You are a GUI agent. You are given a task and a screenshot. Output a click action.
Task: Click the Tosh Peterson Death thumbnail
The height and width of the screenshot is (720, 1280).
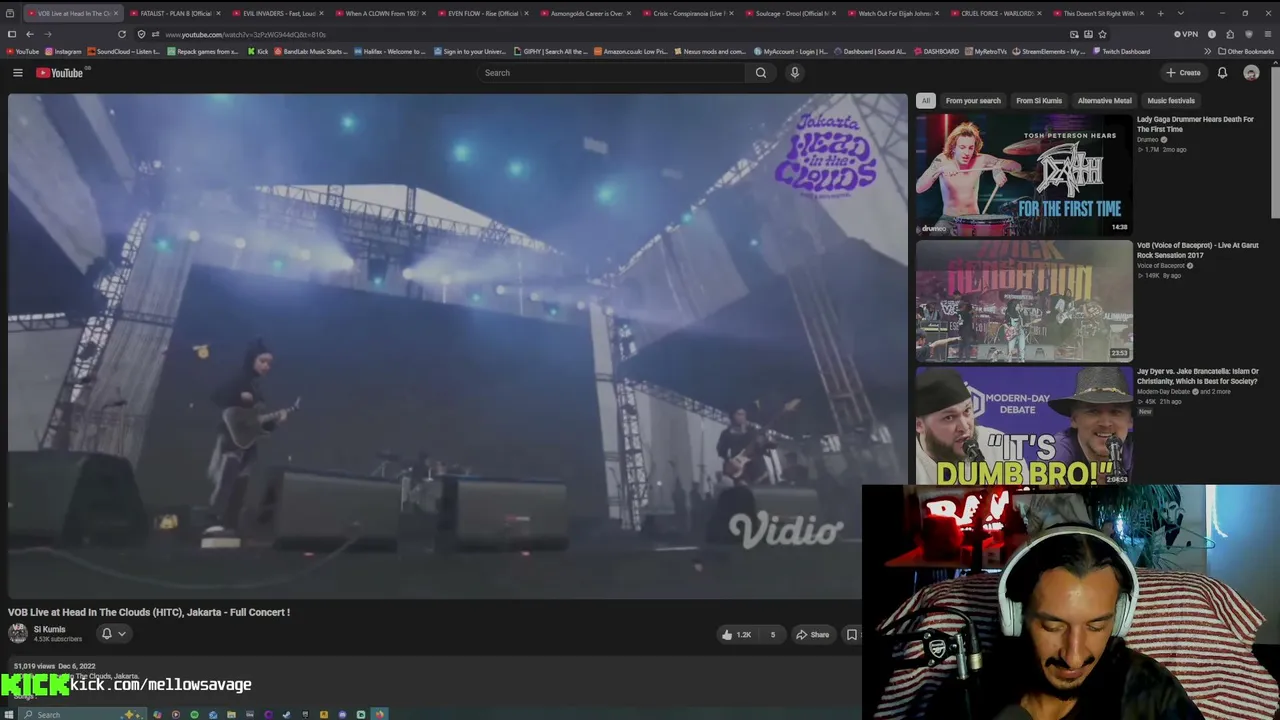click(x=1024, y=175)
